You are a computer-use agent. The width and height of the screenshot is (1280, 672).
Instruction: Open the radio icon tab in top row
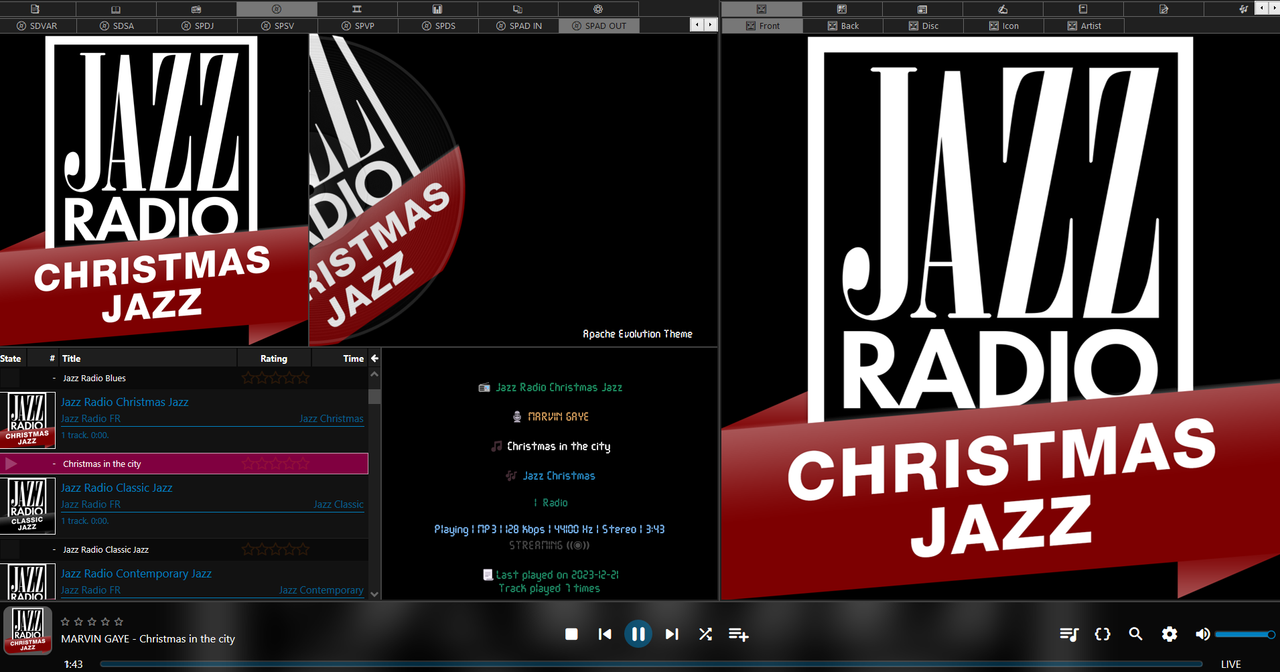pos(196,9)
